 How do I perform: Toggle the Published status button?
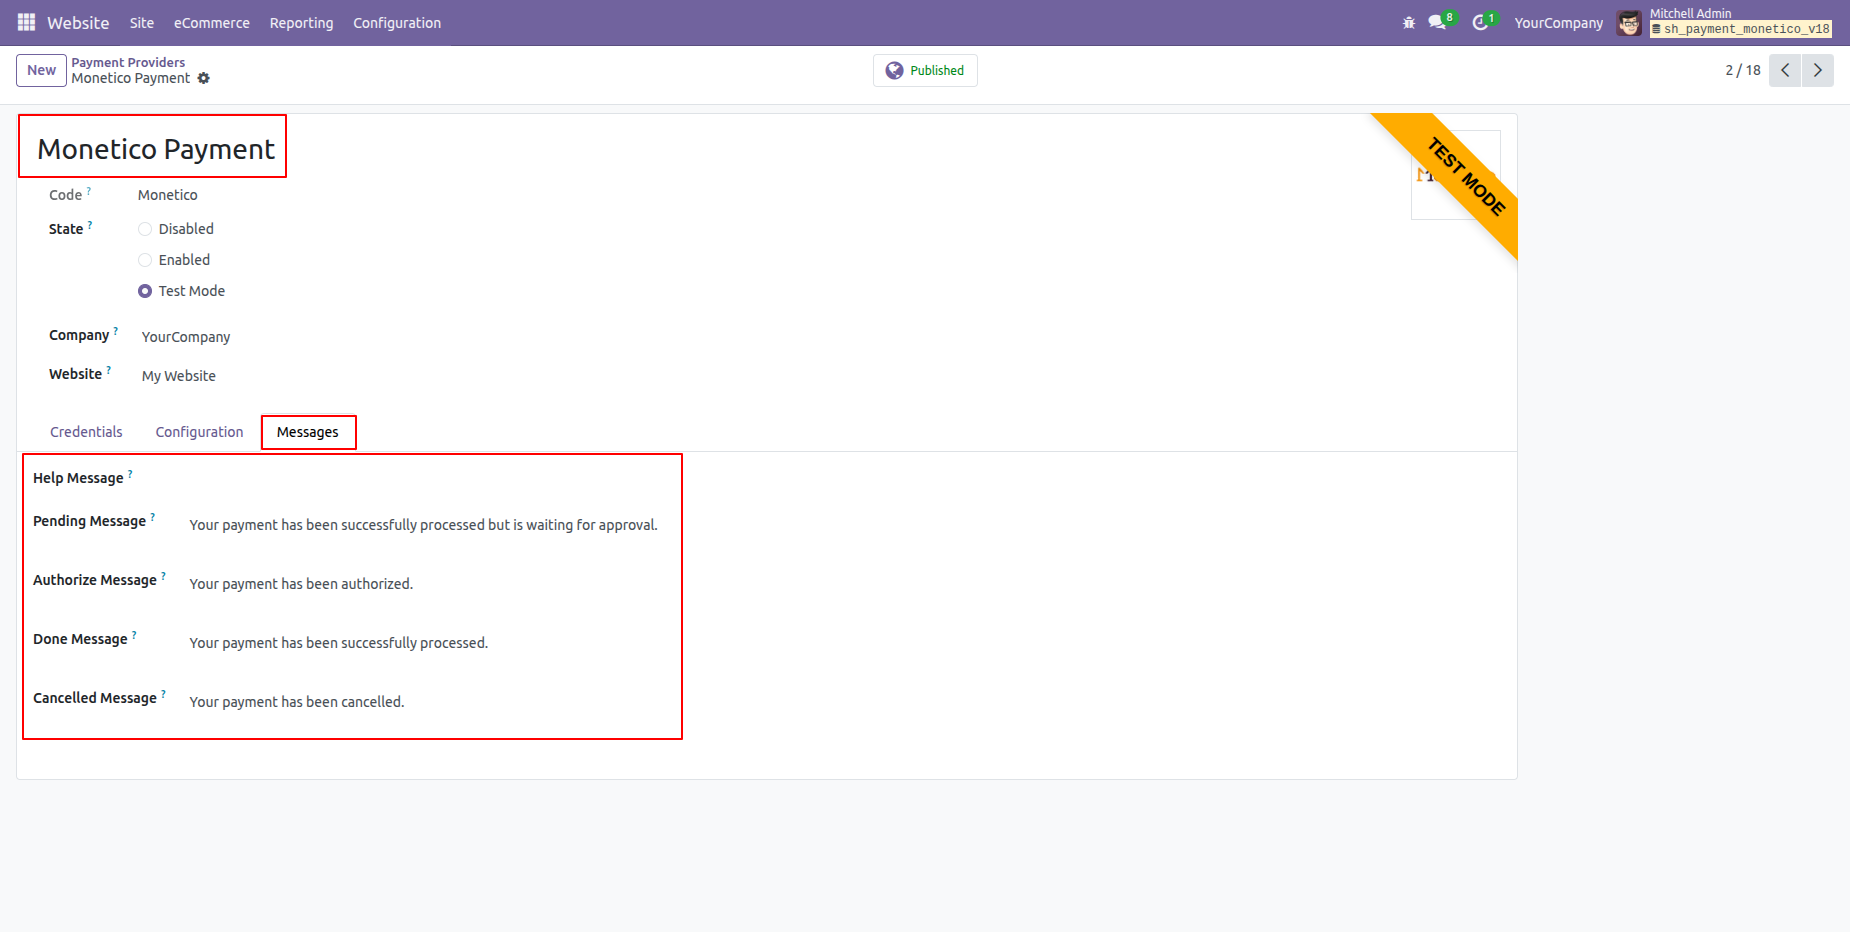pyautogui.click(x=925, y=71)
